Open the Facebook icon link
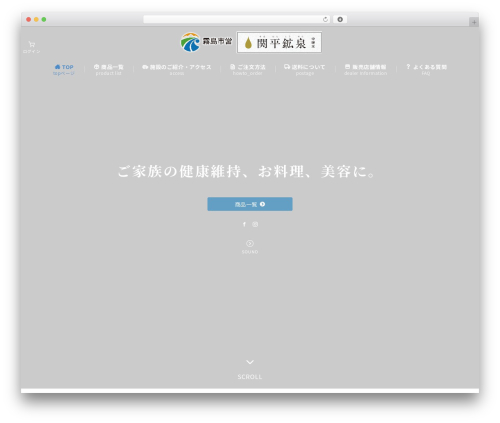Image resolution: width=500 pixels, height=423 pixels. click(244, 224)
